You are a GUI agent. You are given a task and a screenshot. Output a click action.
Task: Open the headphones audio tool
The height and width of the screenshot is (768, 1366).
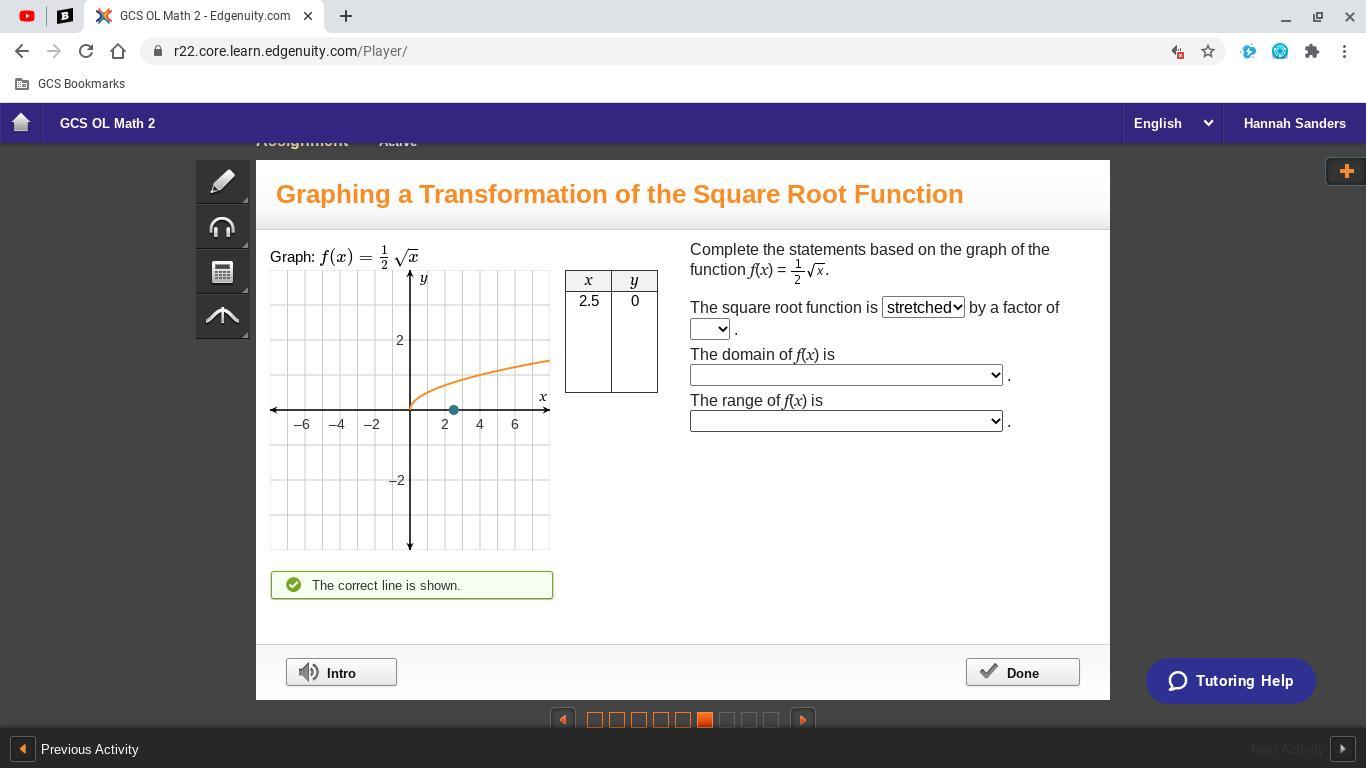[222, 227]
